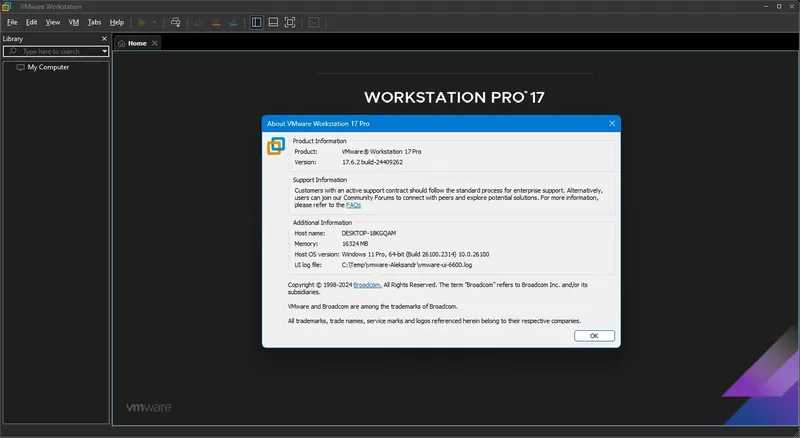Click the Send Ctrl+Alt+Del toolbar icon
800x438 pixels.
(x=176, y=22)
